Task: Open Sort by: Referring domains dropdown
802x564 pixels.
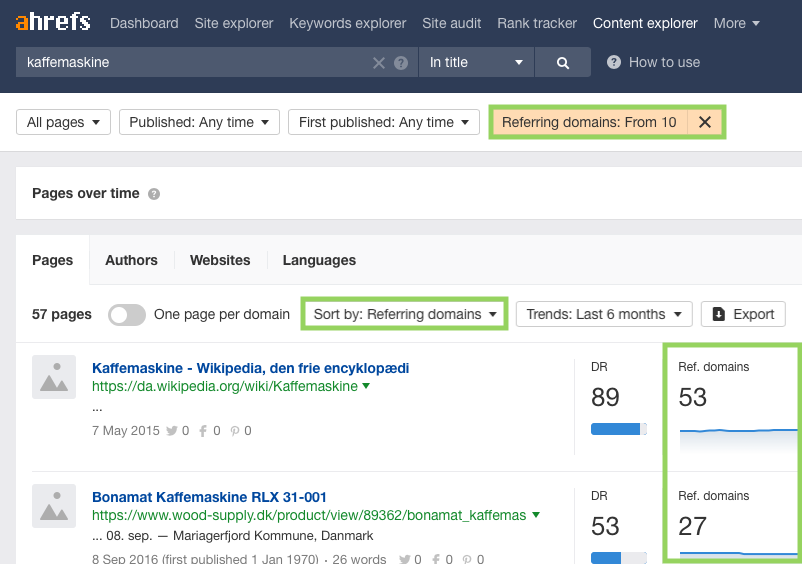Action: tap(405, 314)
